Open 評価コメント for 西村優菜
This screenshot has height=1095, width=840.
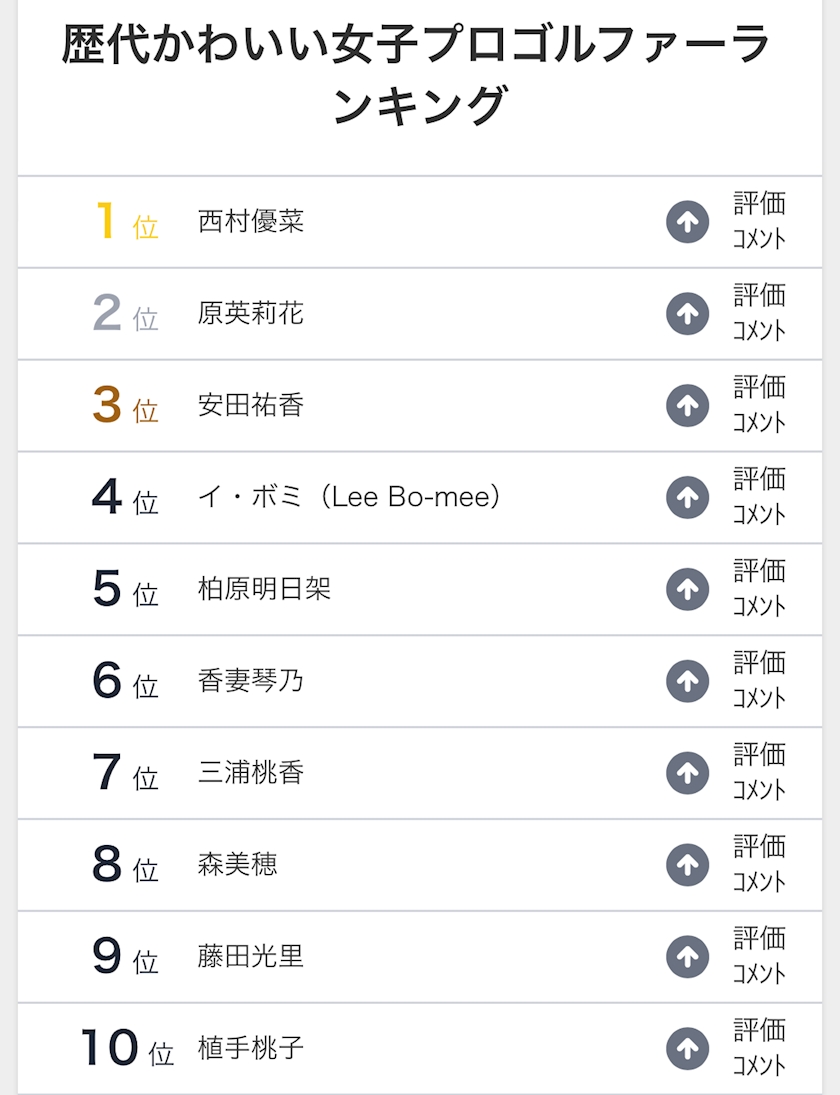point(759,222)
